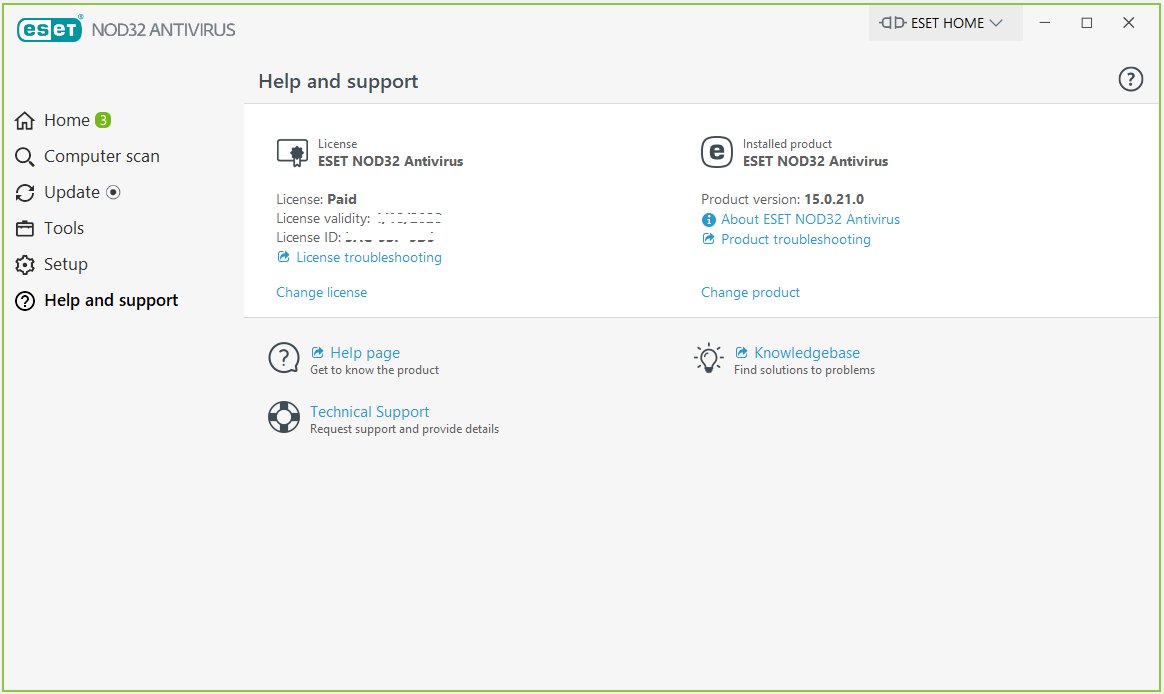Open the Home section in the sidebar

pyautogui.click(x=67, y=120)
